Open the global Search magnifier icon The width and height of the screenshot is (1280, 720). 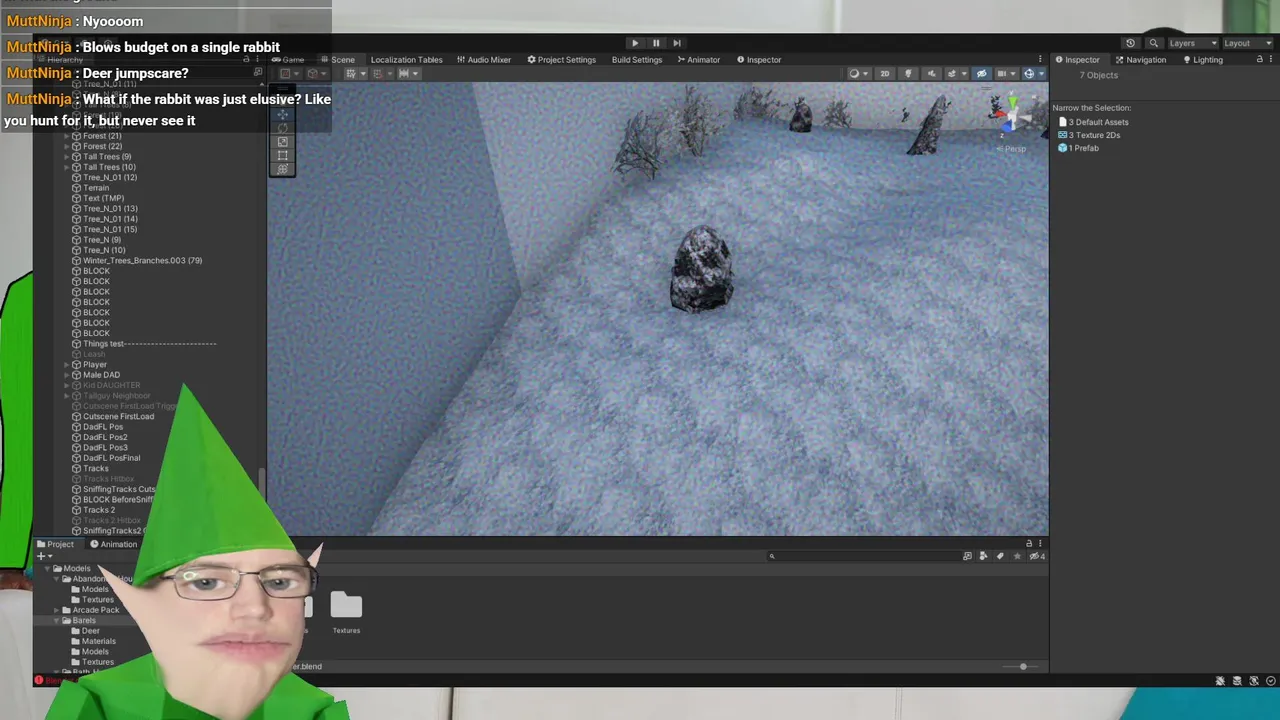click(1153, 43)
